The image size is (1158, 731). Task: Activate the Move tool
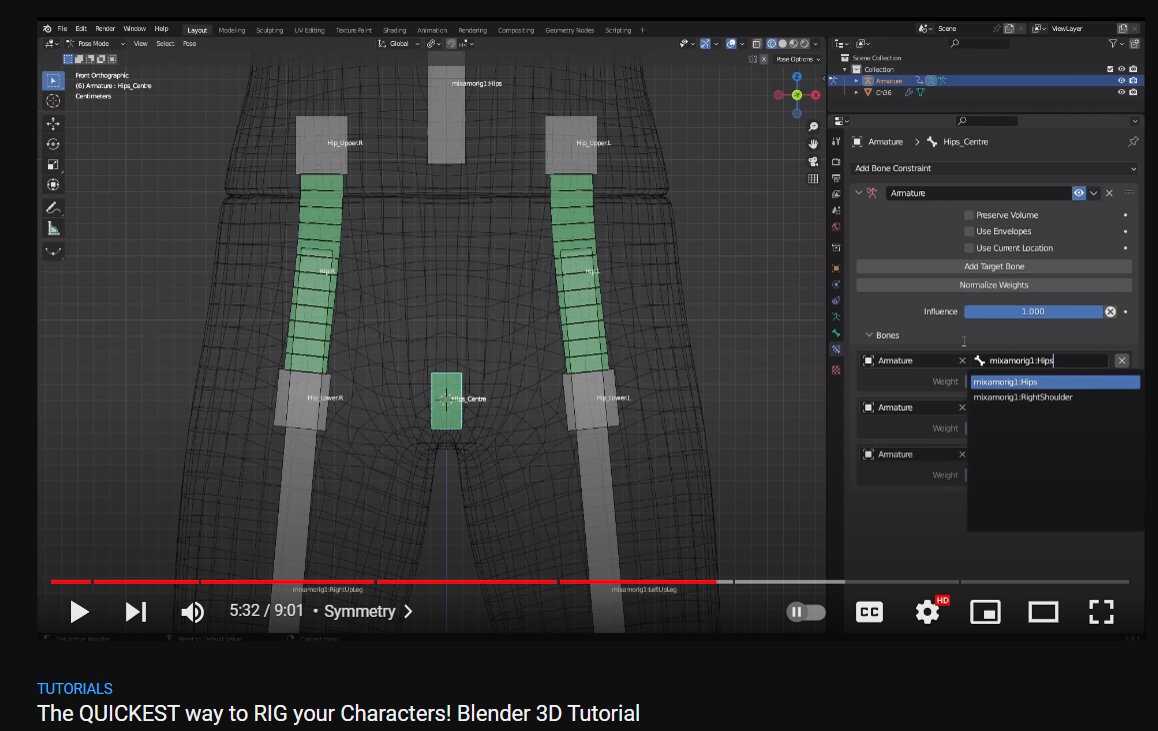coord(53,123)
